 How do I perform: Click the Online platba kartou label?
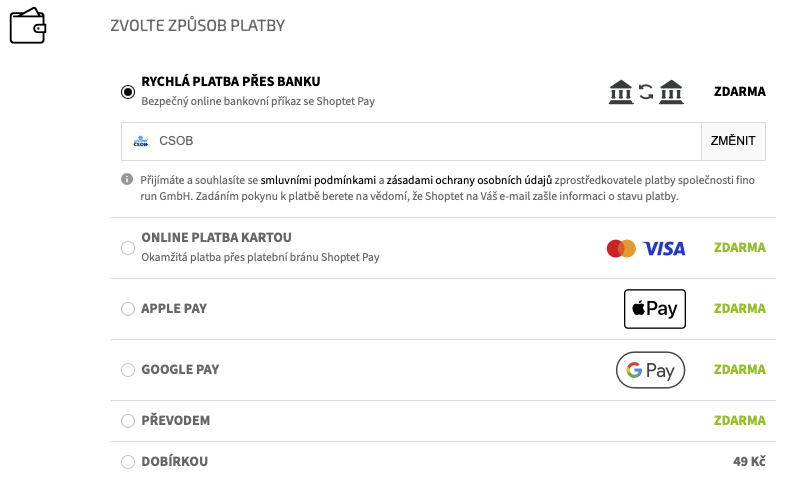216,238
